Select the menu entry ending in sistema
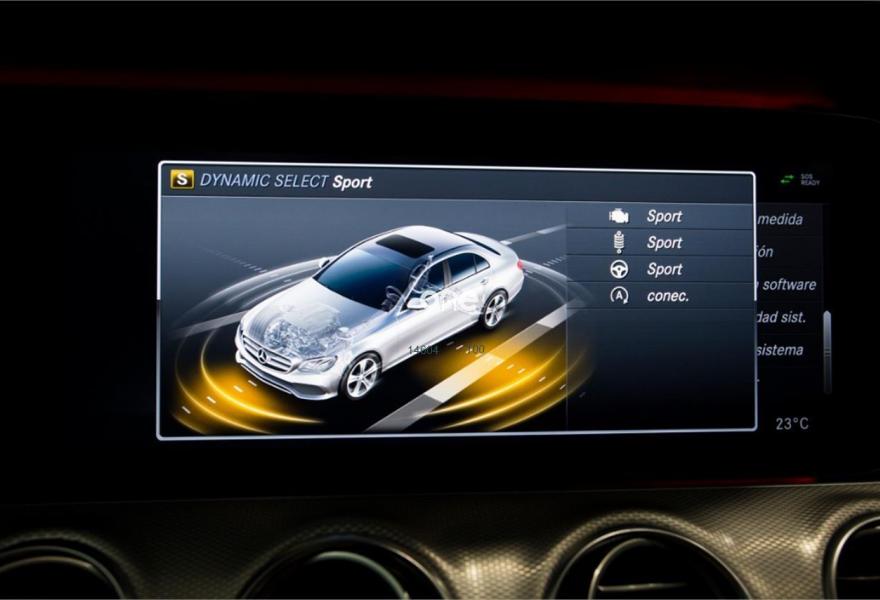The height and width of the screenshot is (600, 880). click(781, 350)
